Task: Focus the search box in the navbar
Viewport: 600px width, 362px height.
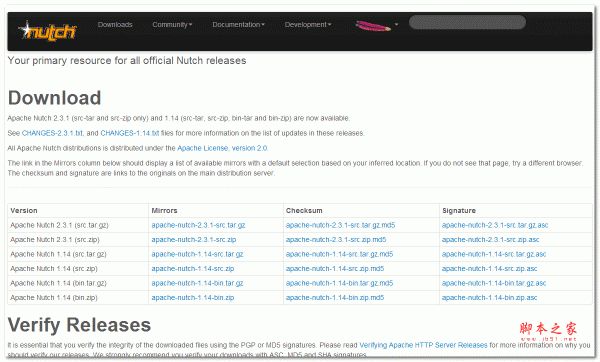Action: coord(467,22)
